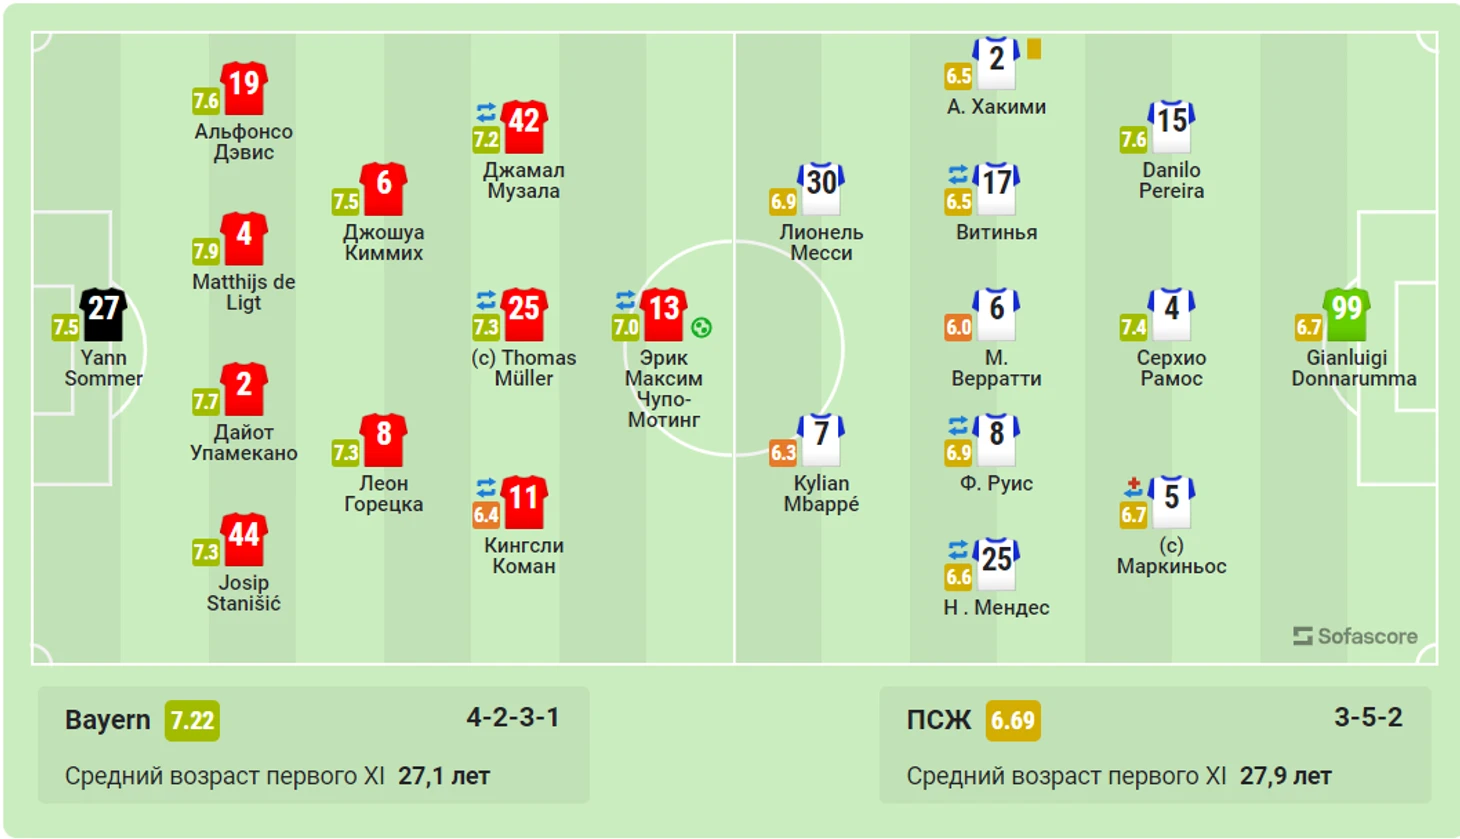Screen dimensions: 1460x839
Task: Click the substitution arrows above Müller's rating
Action: 486,299
